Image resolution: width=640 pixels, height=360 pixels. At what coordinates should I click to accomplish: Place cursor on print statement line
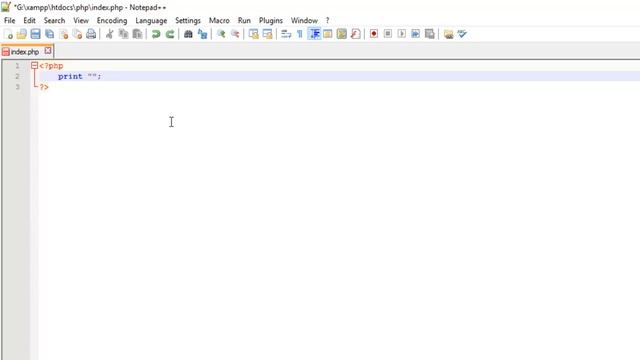click(339, 76)
